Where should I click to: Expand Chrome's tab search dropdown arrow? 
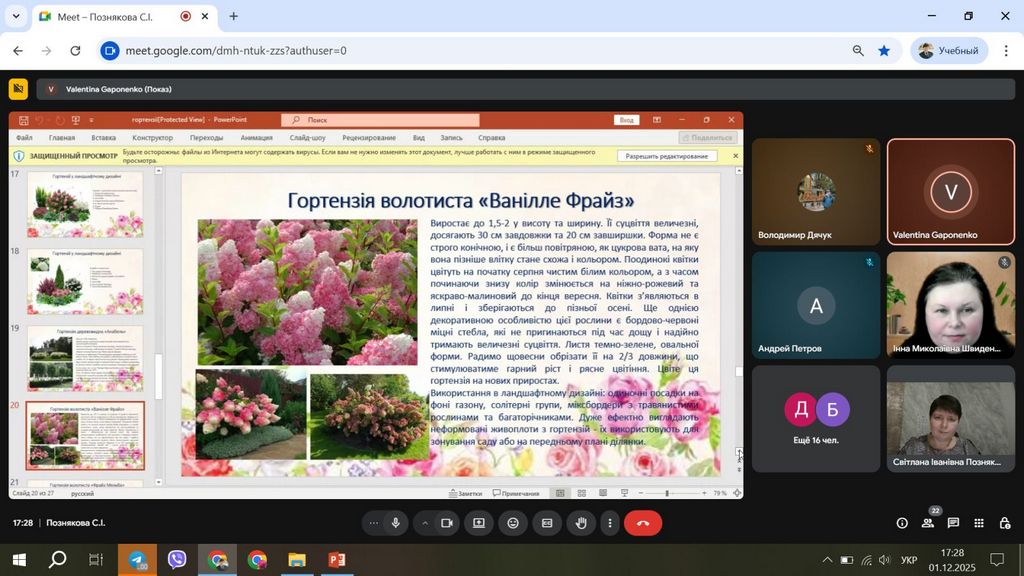[x=16, y=16]
